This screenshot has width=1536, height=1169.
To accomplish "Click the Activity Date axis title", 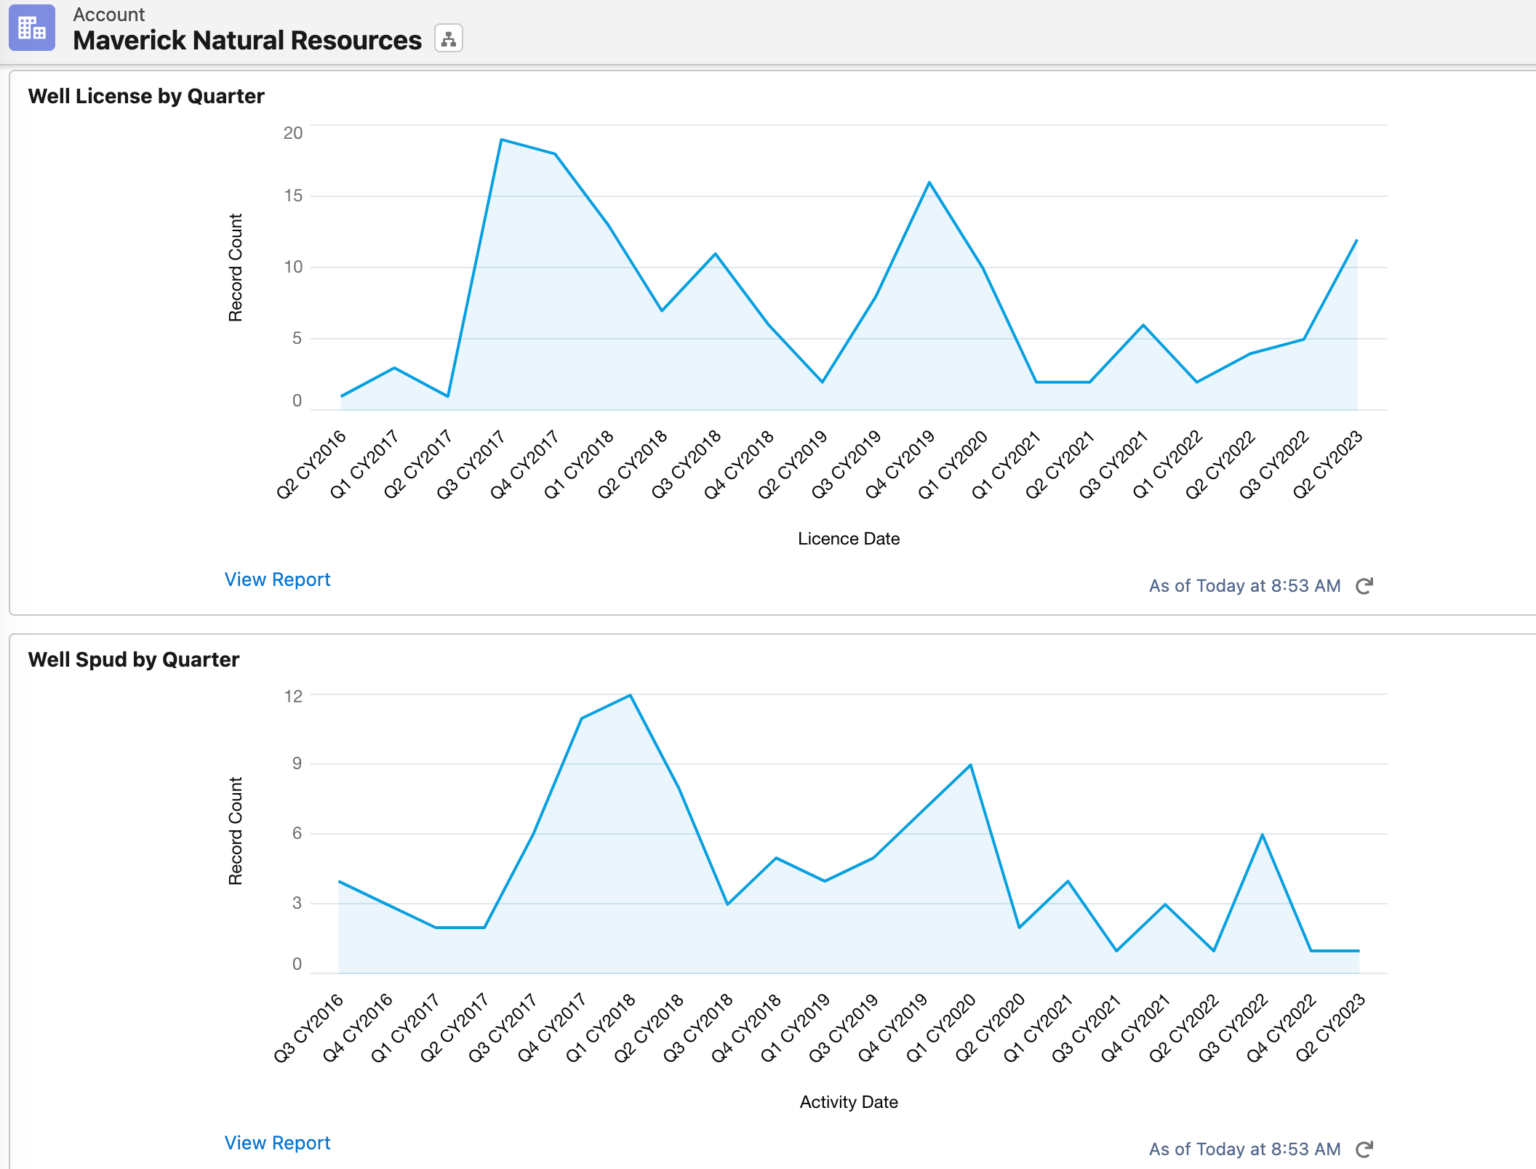I will pos(848,1102).
